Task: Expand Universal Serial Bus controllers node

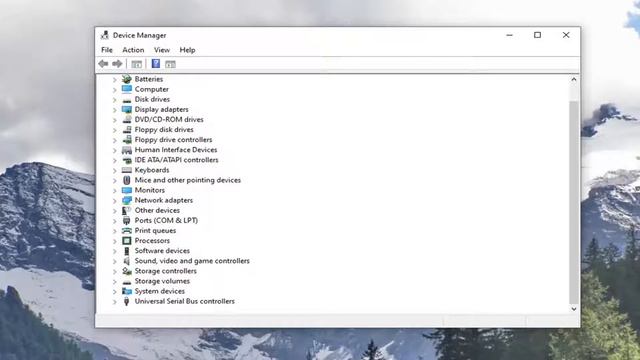Action: (x=115, y=302)
